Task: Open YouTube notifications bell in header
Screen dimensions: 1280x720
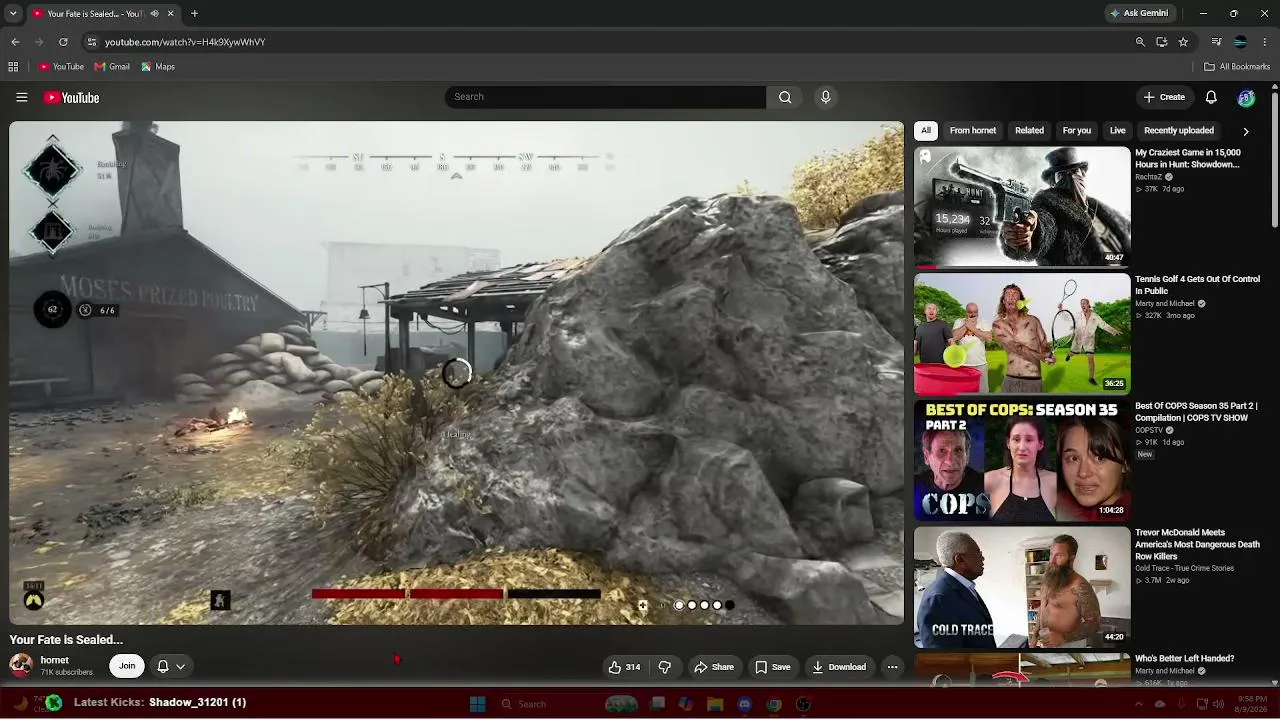Action: click(x=1211, y=97)
